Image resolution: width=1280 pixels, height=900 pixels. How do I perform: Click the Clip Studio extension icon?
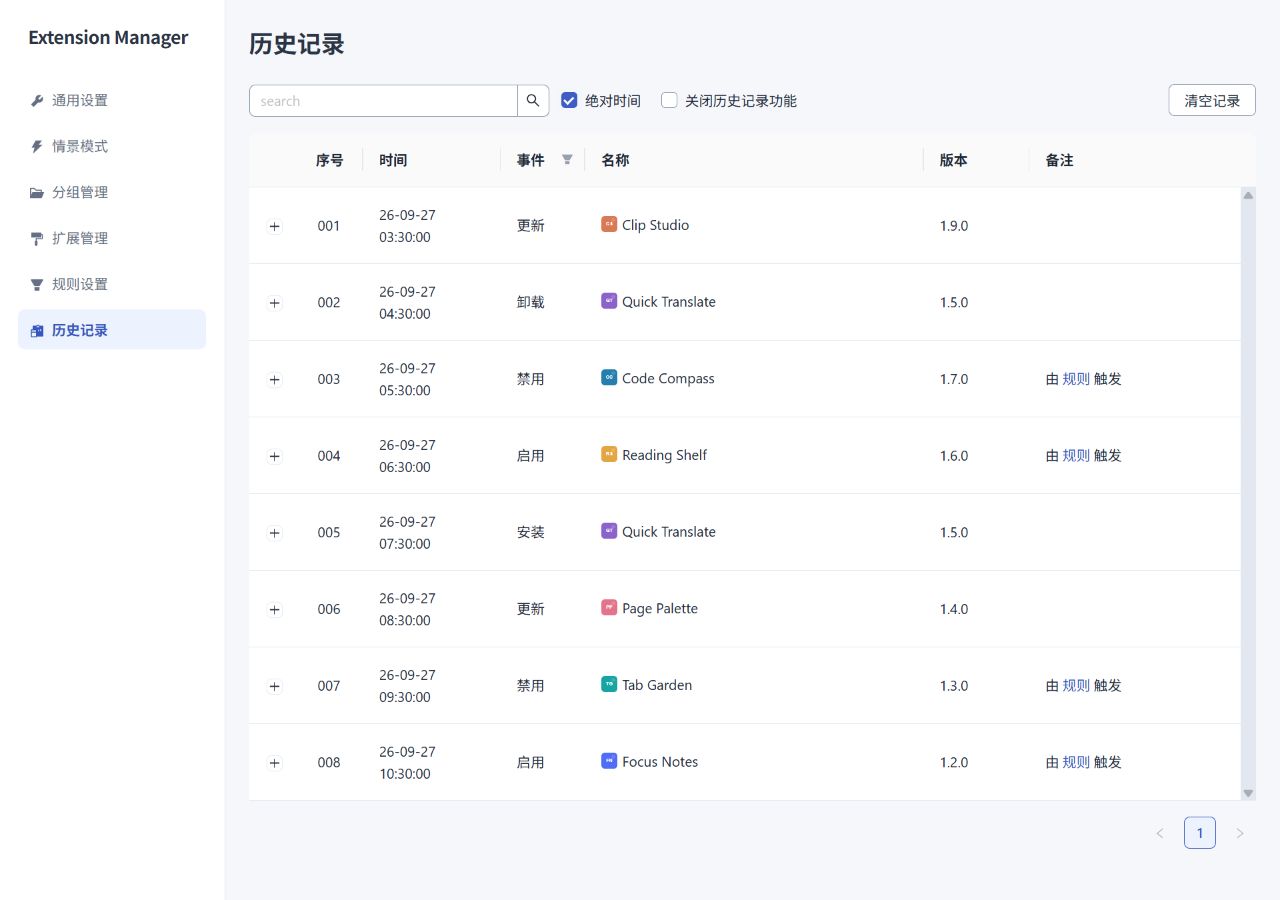(609, 224)
